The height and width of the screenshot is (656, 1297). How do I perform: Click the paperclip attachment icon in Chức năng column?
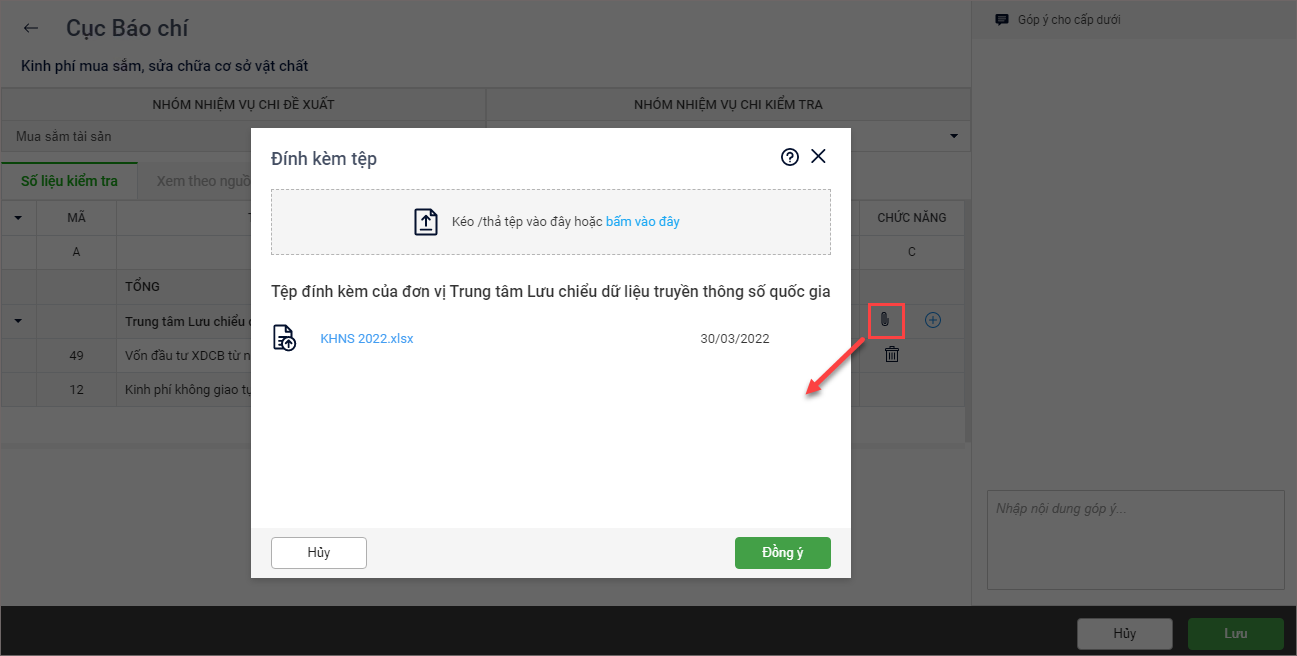(x=884, y=320)
